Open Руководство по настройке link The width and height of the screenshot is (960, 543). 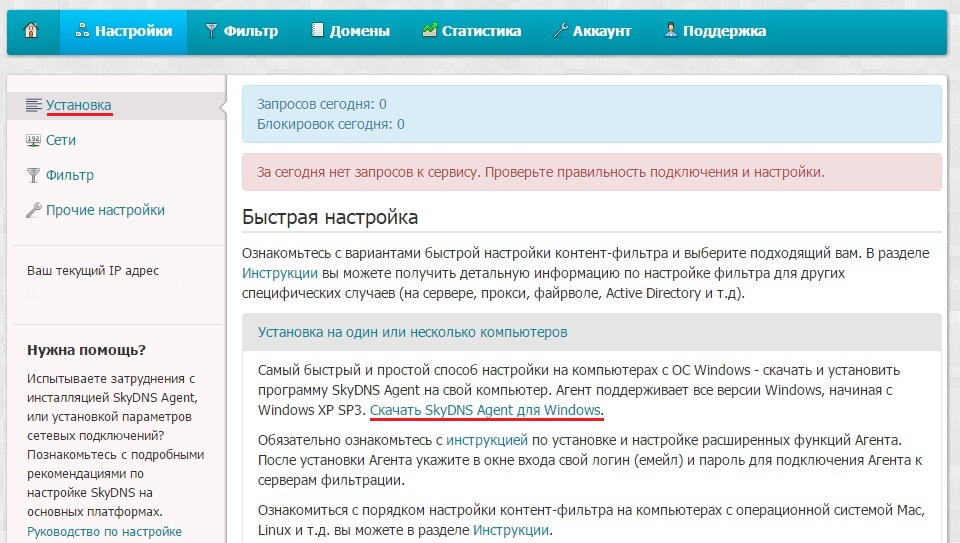[104, 531]
